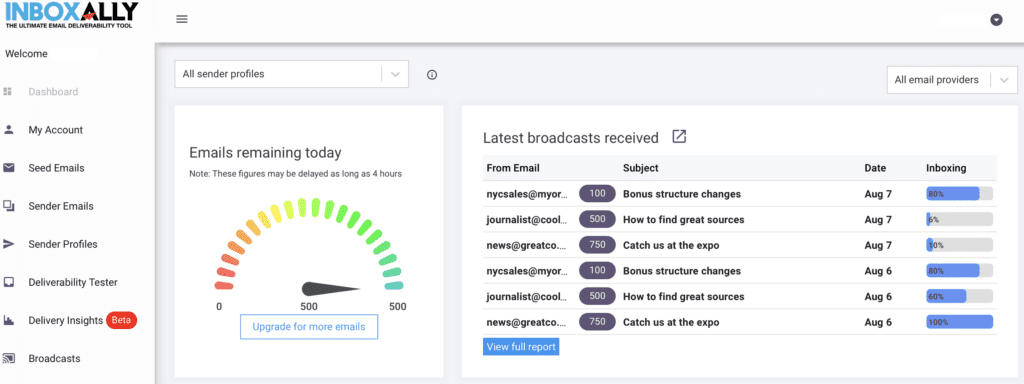Toggle the hamburger menu icon
This screenshot has height=384, width=1024.
pyautogui.click(x=182, y=19)
